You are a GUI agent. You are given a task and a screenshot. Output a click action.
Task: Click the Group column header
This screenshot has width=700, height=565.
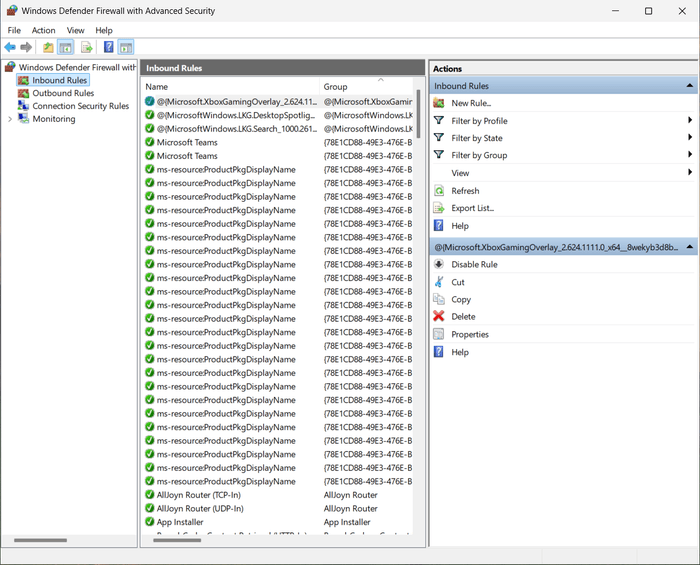coord(336,87)
